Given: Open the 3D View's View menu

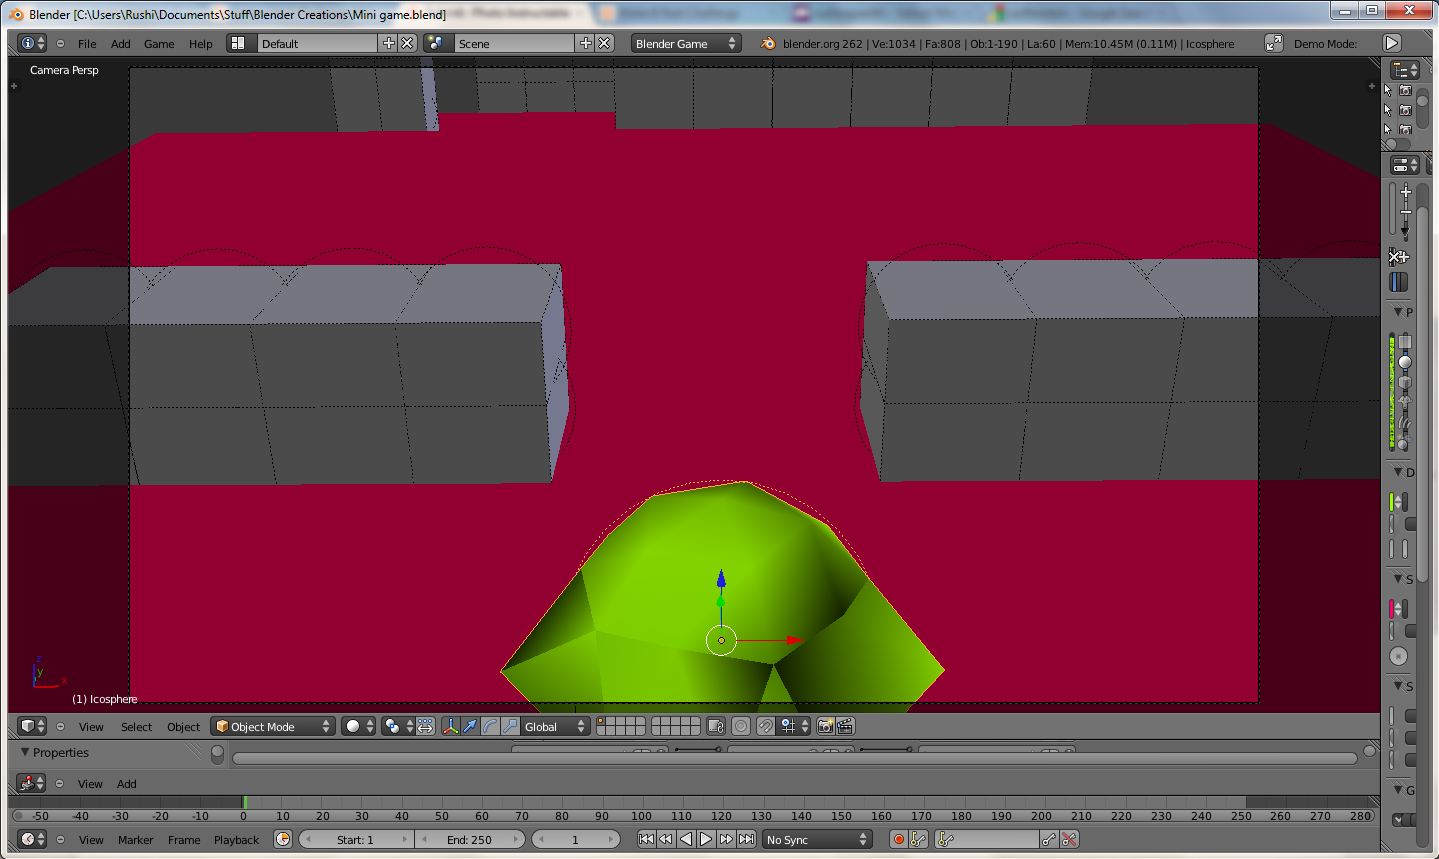Looking at the screenshot, I should pyautogui.click(x=91, y=727).
